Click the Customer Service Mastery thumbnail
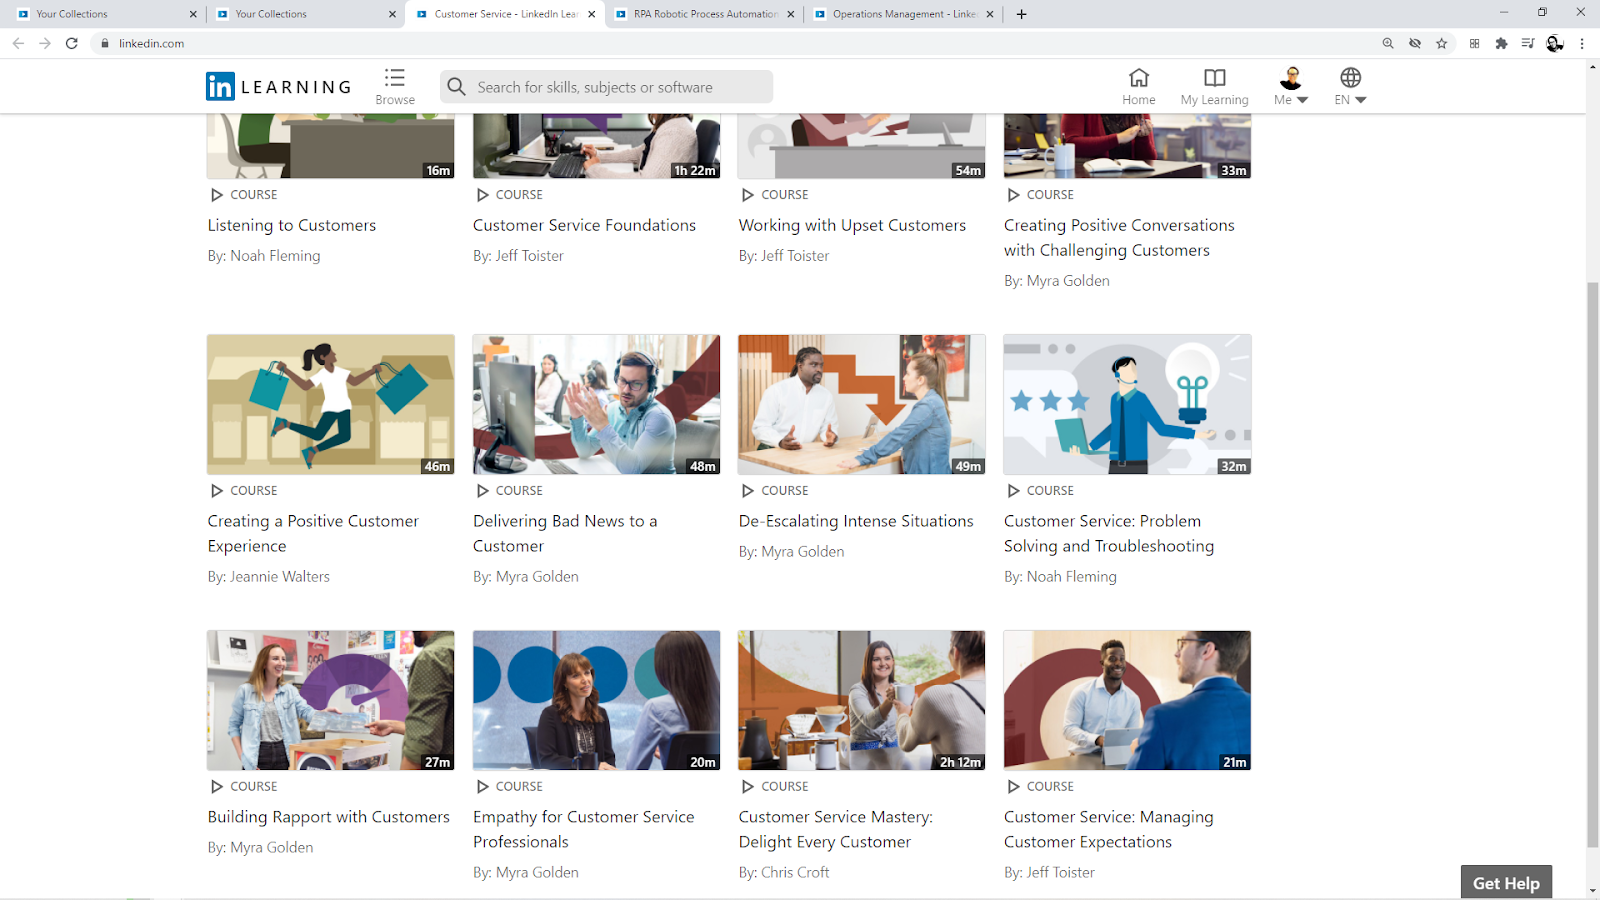This screenshot has width=1600, height=900. pyautogui.click(x=862, y=700)
